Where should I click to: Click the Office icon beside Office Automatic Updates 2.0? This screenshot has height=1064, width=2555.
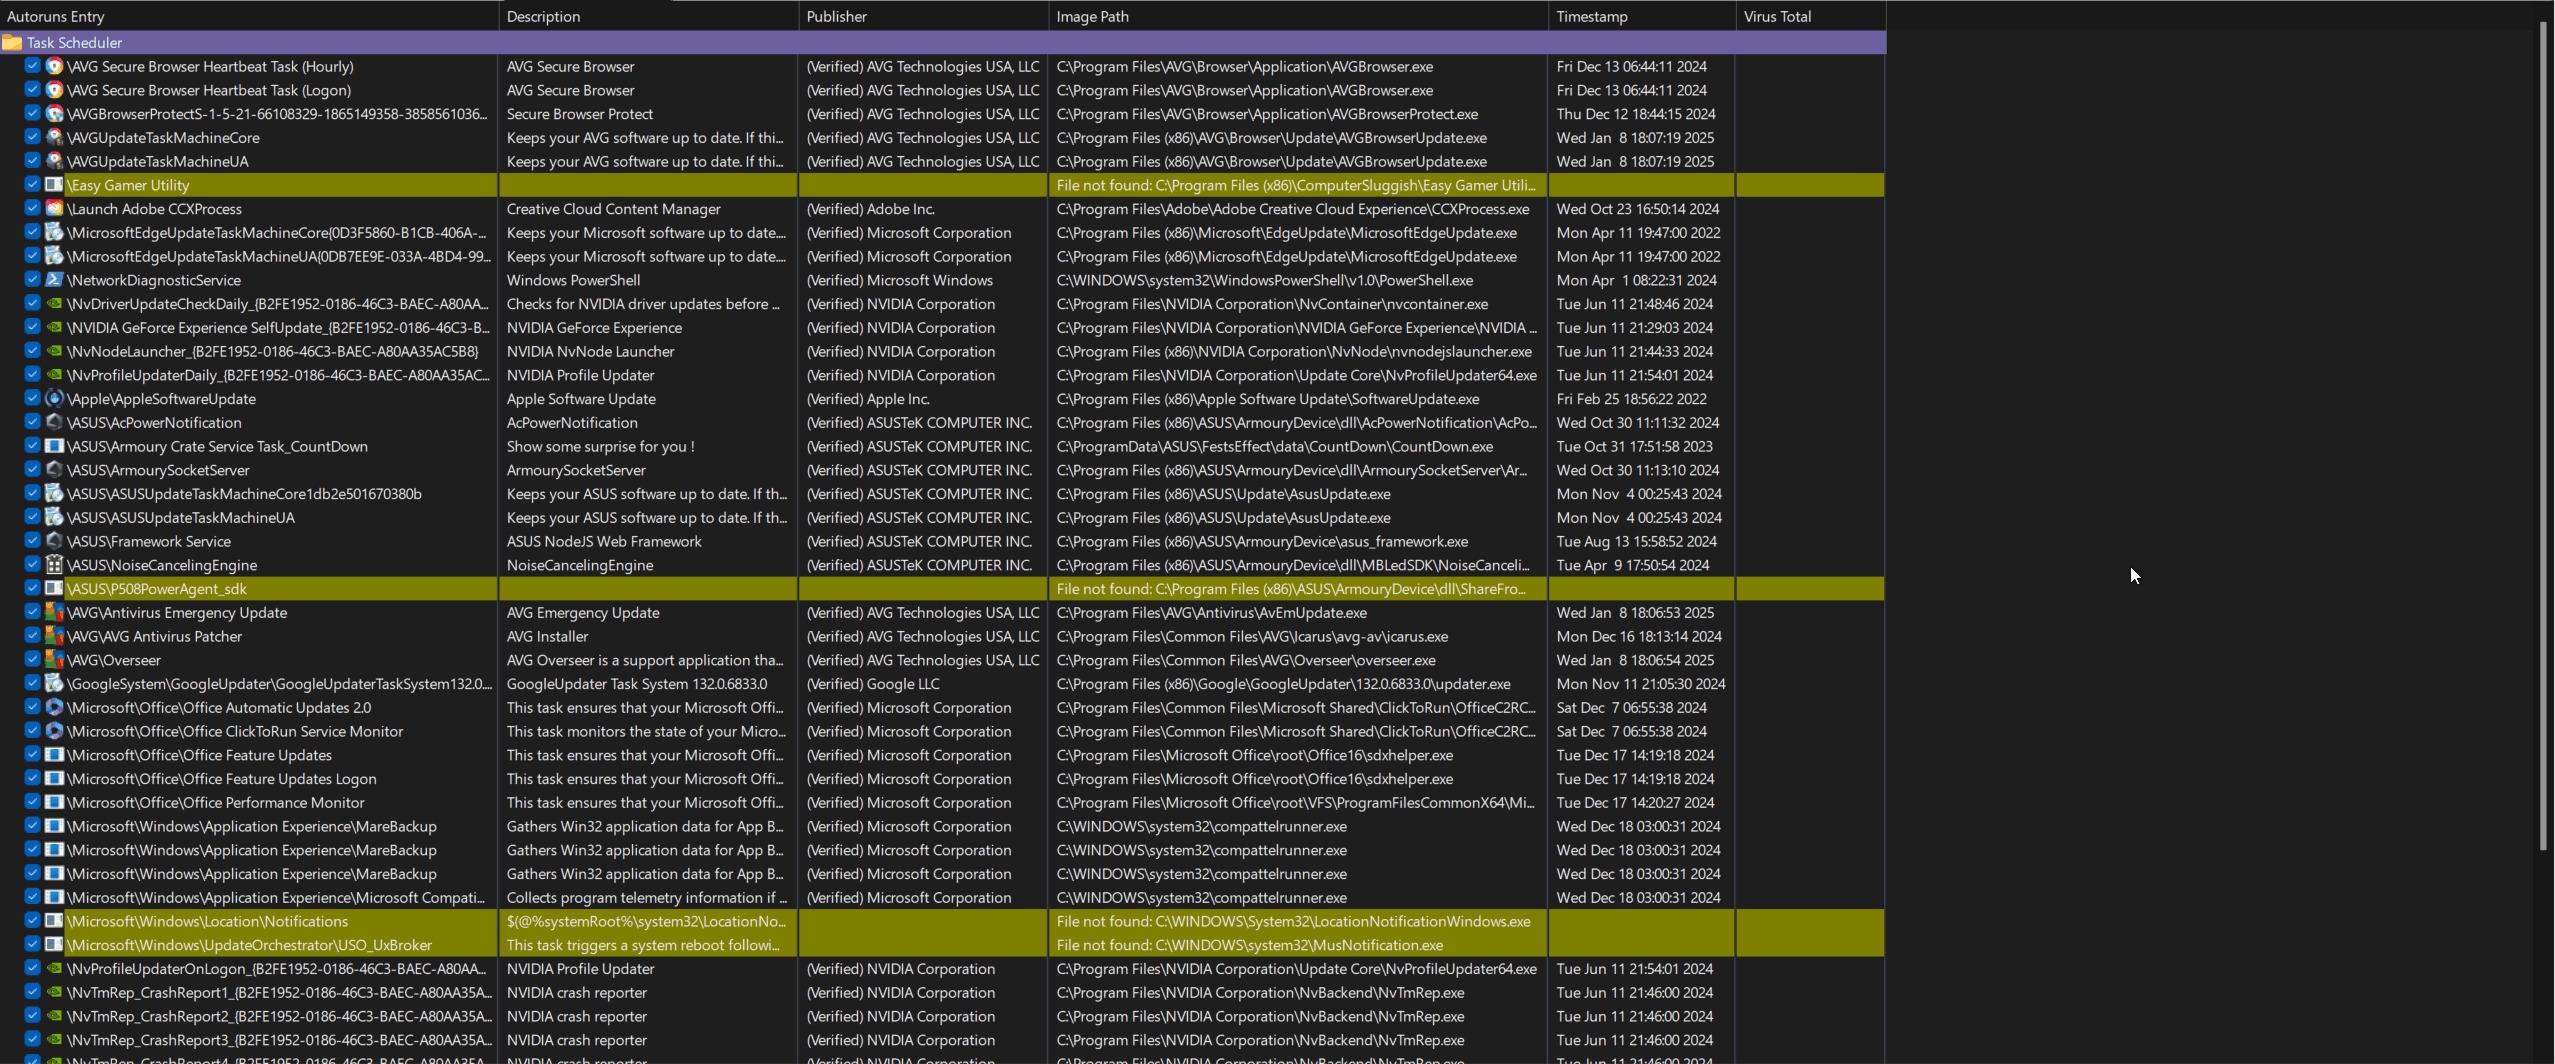(55, 707)
